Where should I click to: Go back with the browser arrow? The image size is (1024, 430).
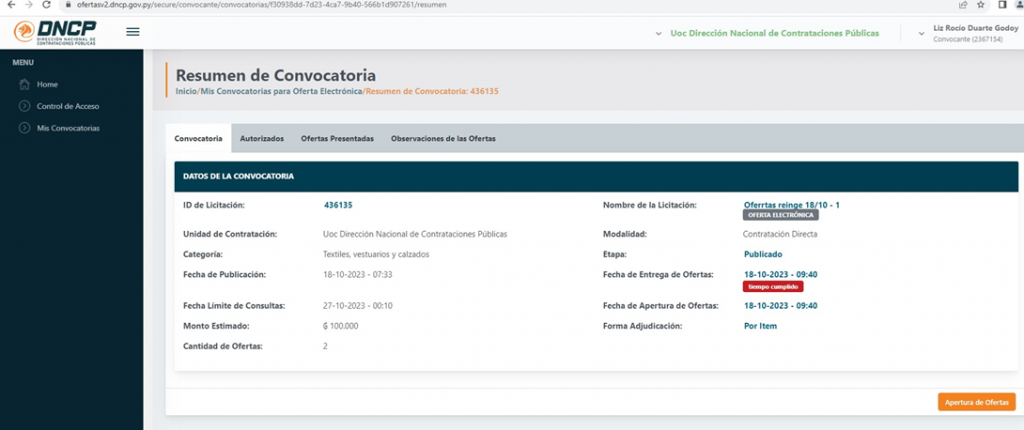pyautogui.click(x=9, y=5)
